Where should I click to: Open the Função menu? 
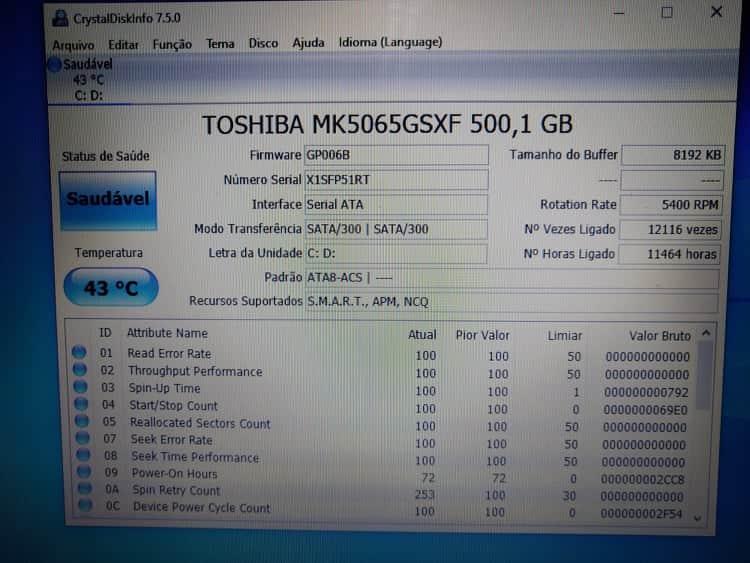point(172,44)
